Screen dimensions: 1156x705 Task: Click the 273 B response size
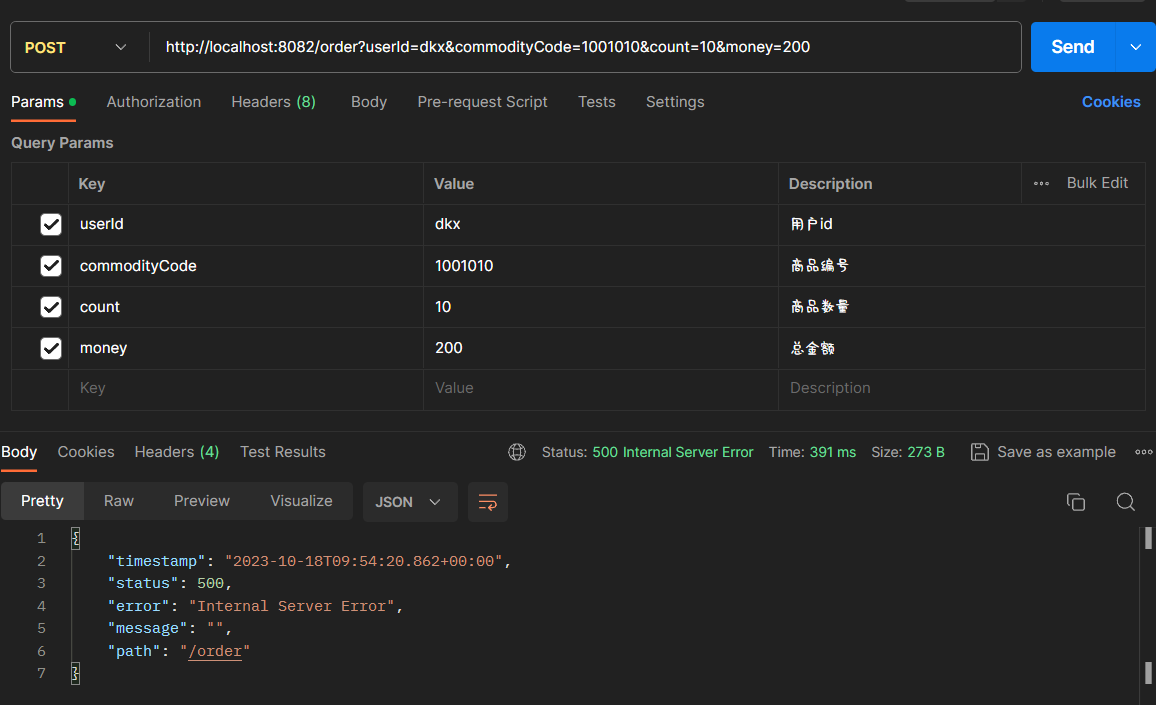(925, 452)
